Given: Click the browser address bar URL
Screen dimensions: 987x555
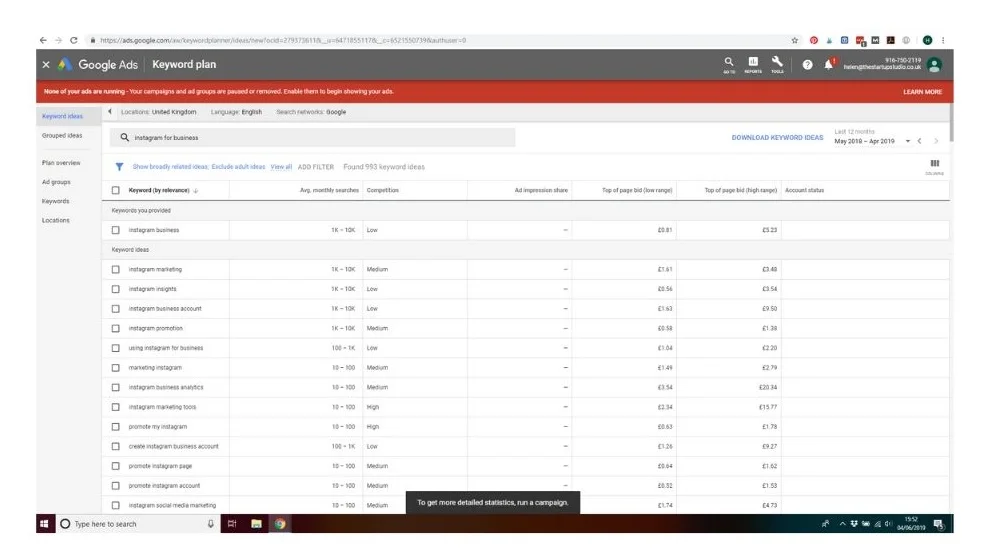Looking at the screenshot, I should click(283, 40).
